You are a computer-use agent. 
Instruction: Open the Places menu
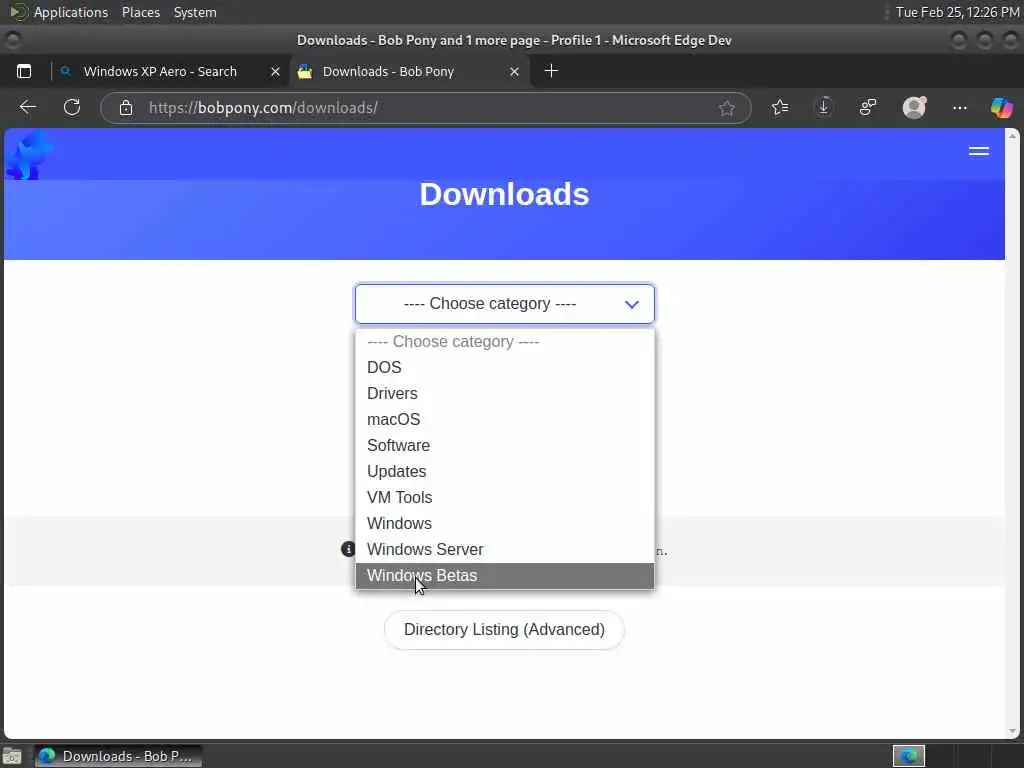[140, 12]
